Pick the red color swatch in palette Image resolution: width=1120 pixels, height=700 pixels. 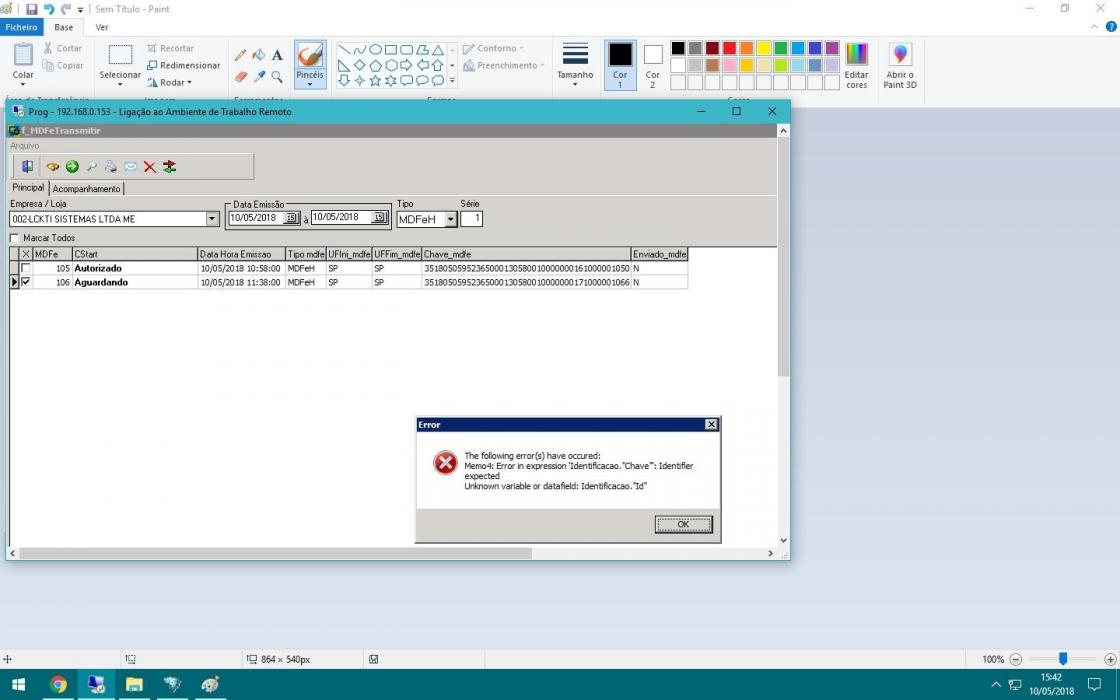(x=729, y=48)
